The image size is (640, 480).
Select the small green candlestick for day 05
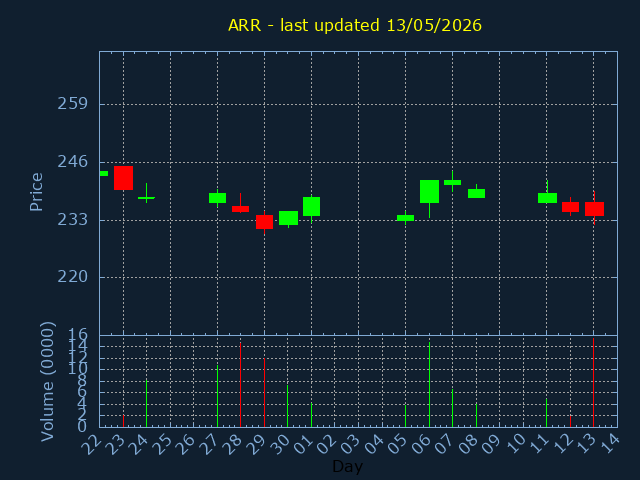click(x=405, y=218)
